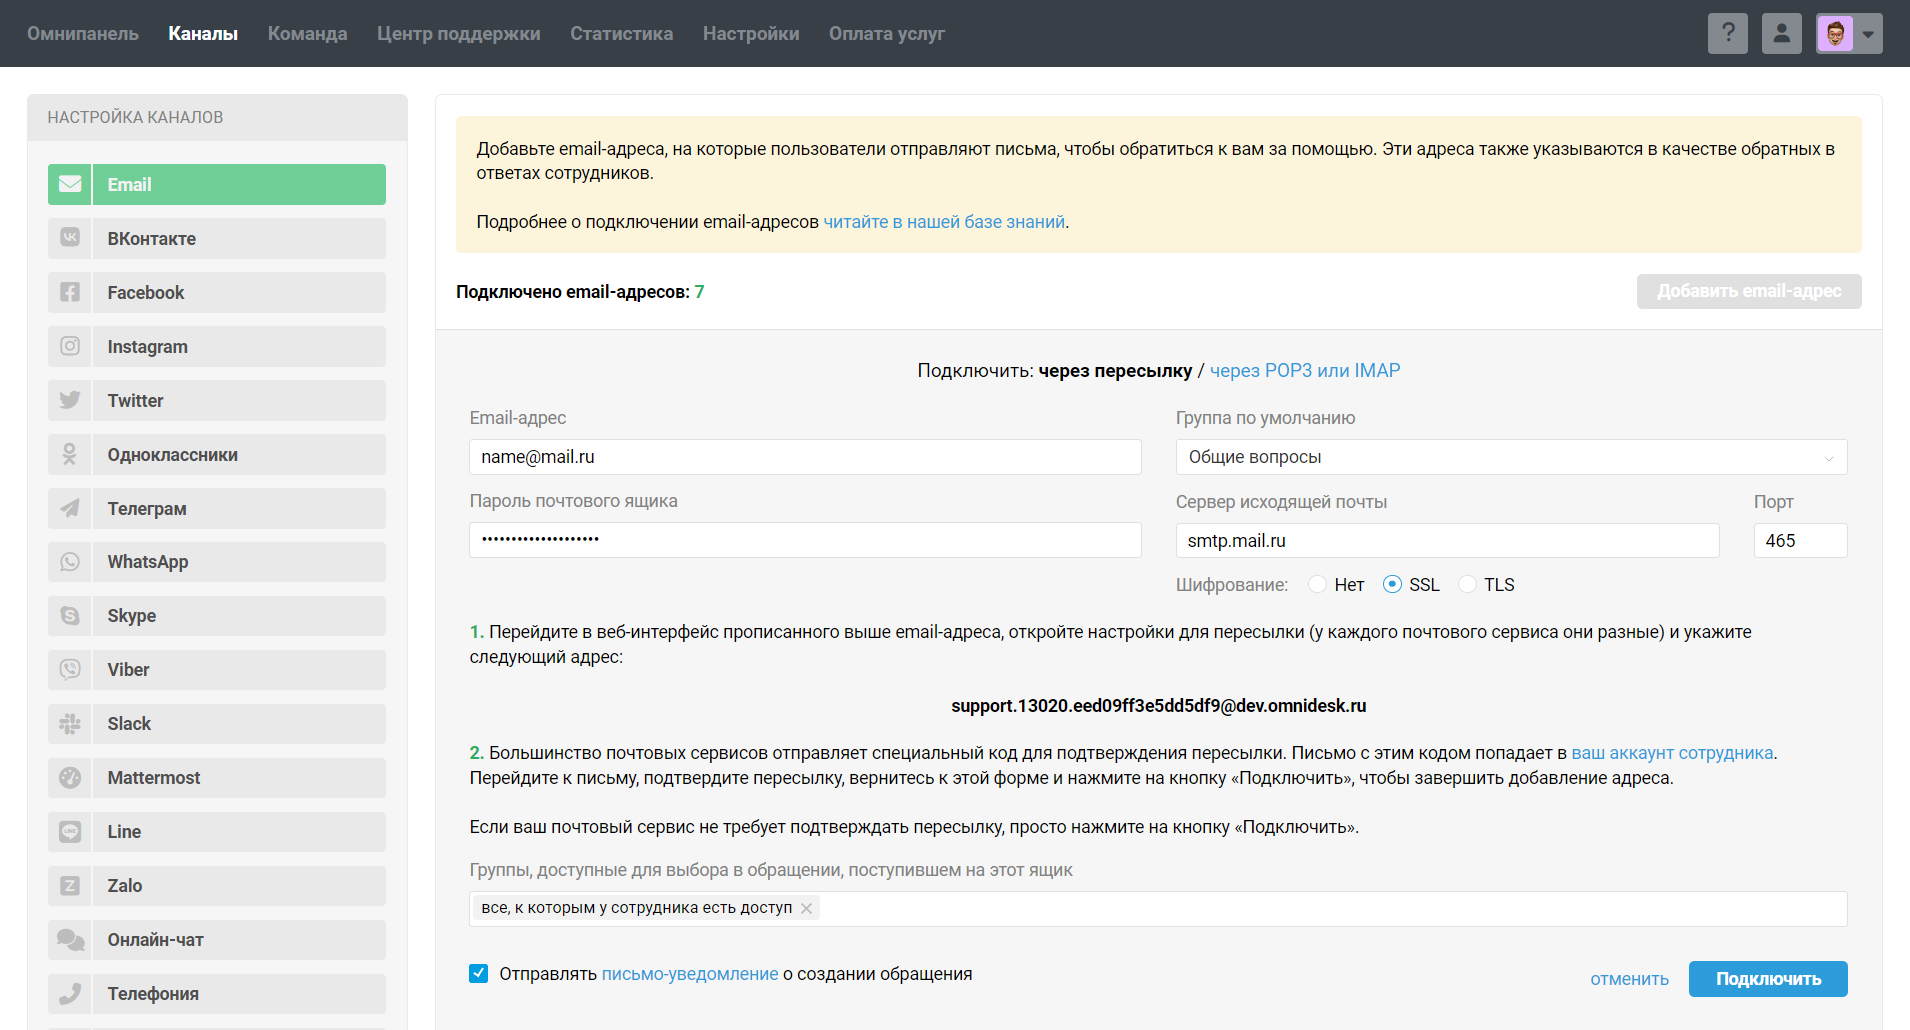Image resolution: width=1910 pixels, height=1030 pixels.
Task: Choose the Viber channel icon
Action: (70, 670)
